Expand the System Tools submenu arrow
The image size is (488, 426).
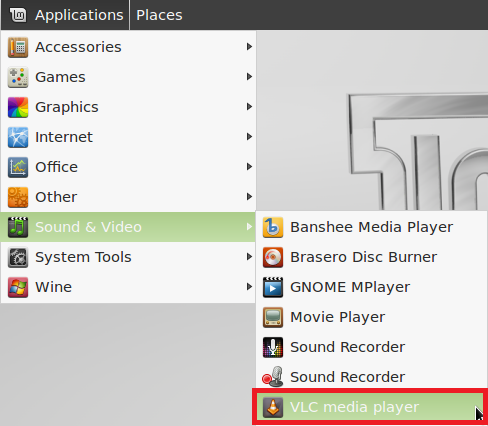[x=249, y=257]
